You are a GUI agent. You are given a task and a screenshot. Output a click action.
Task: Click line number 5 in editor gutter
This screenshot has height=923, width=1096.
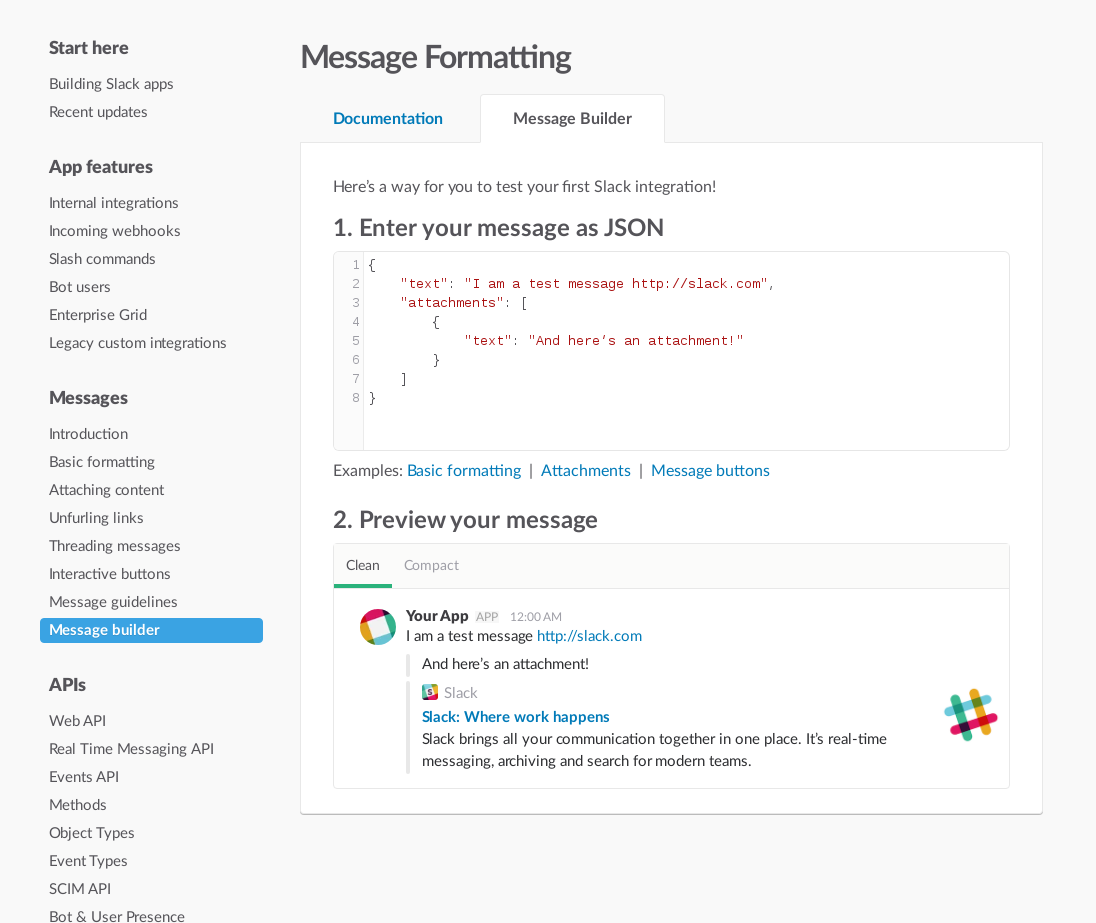(356, 341)
